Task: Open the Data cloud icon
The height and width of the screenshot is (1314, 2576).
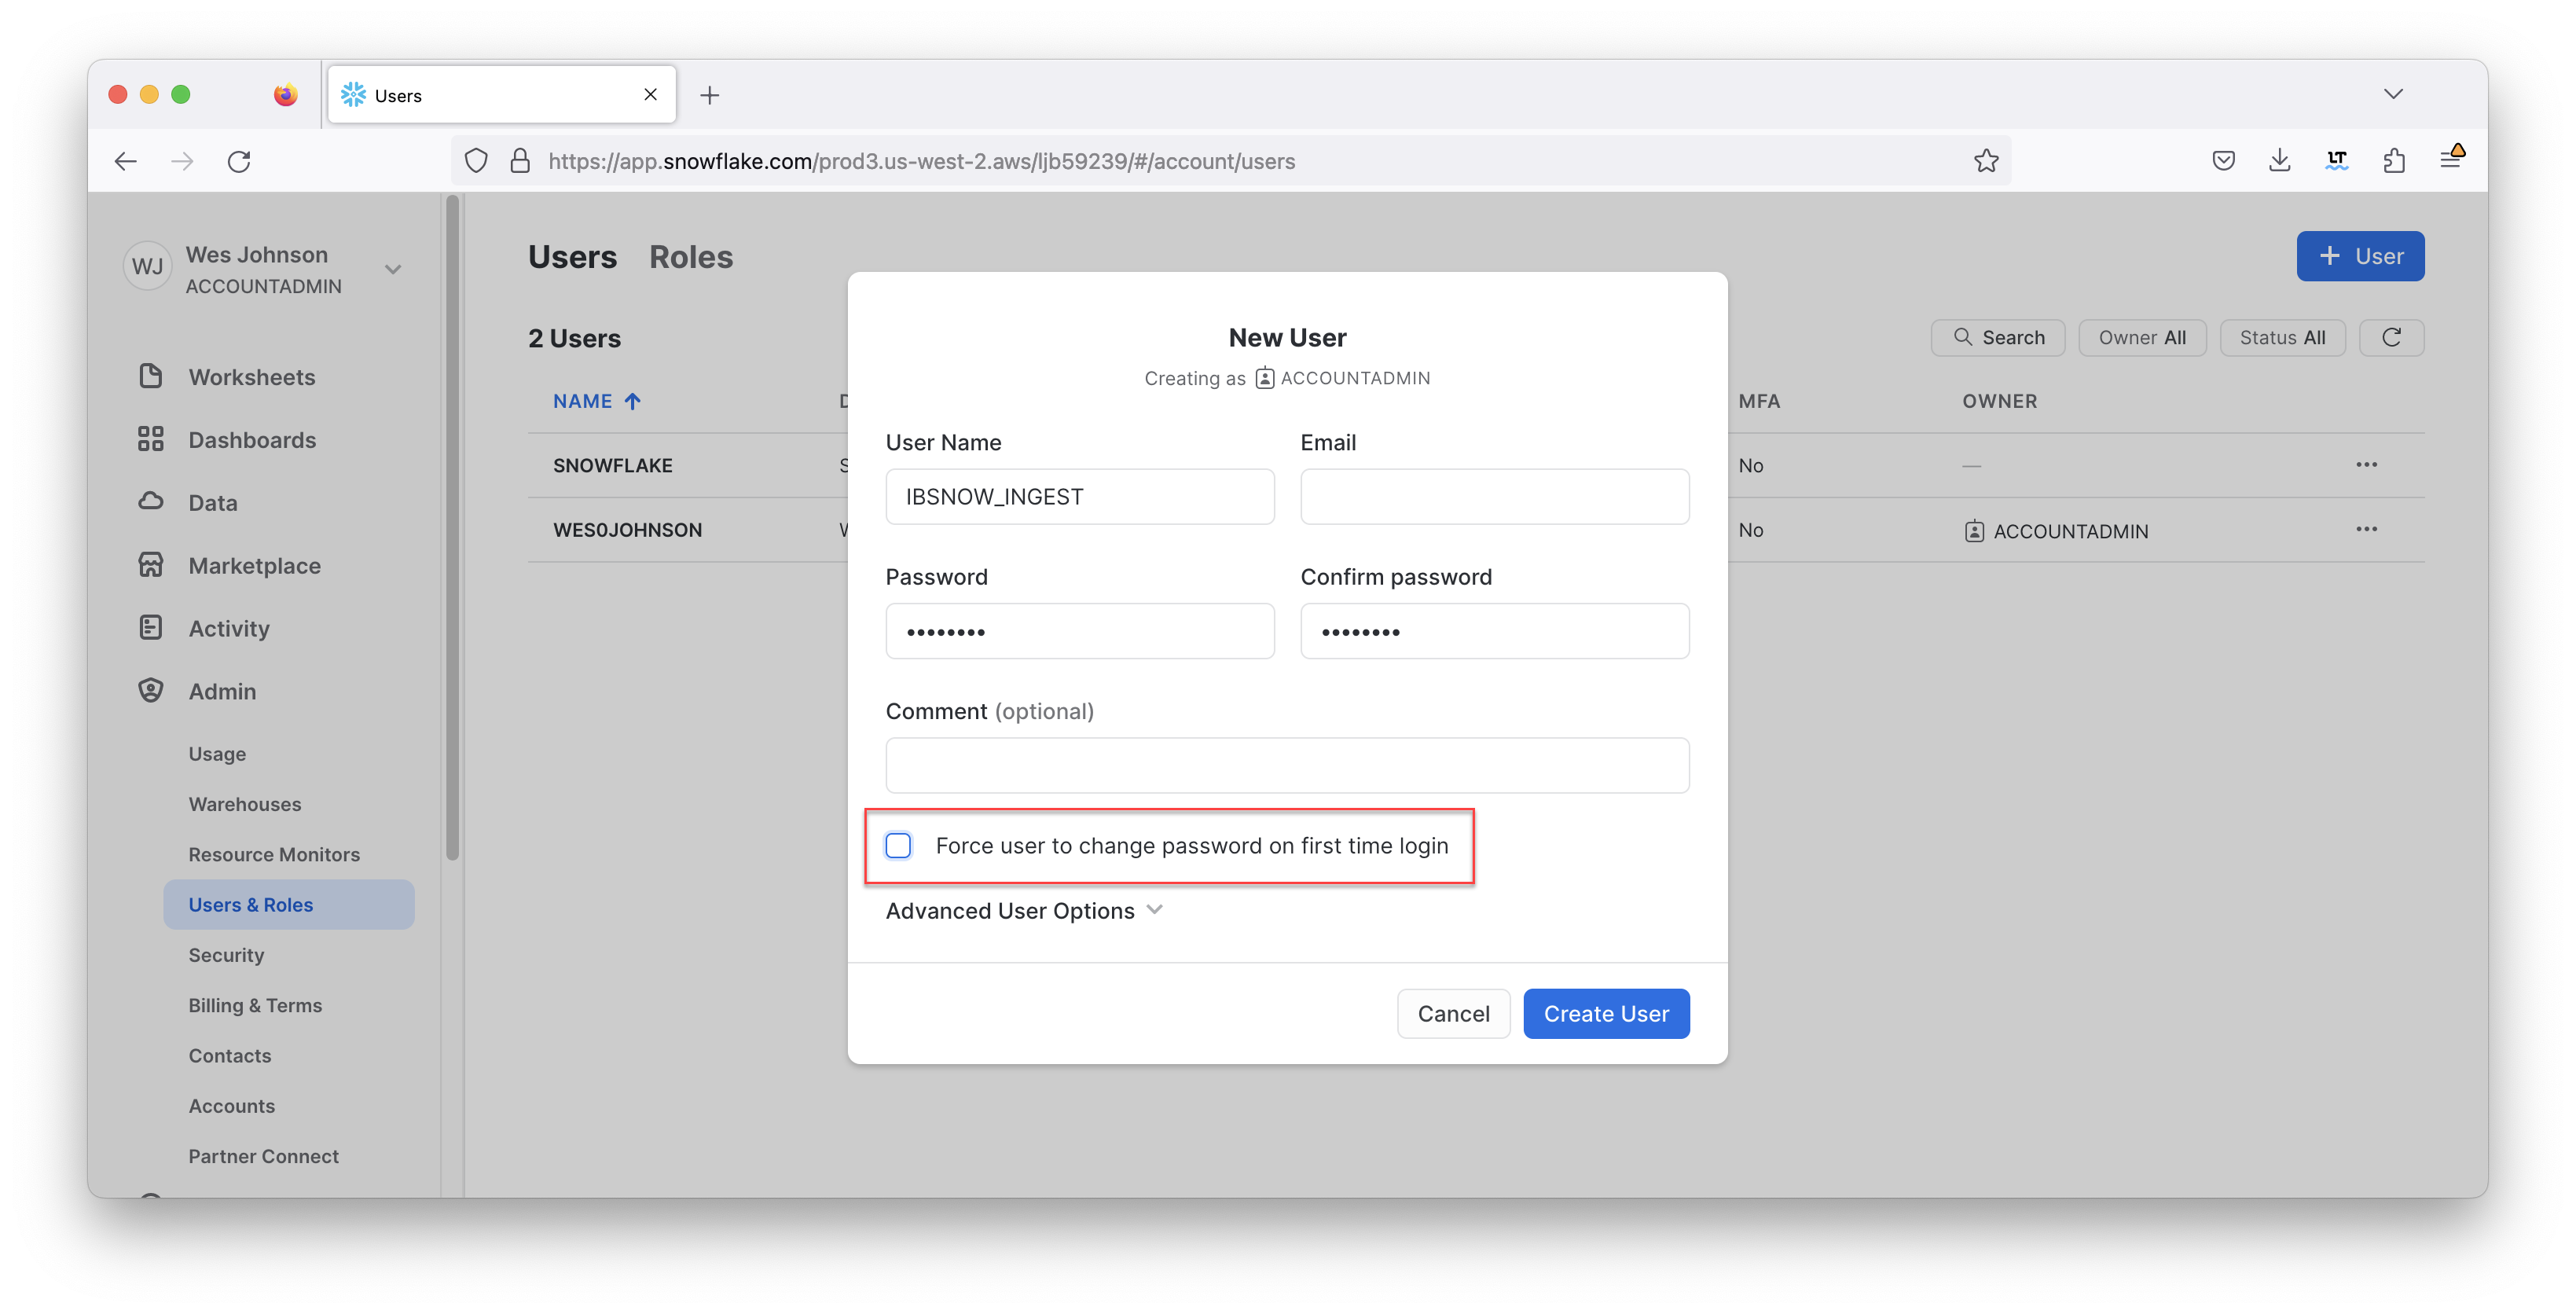Action: click(151, 501)
